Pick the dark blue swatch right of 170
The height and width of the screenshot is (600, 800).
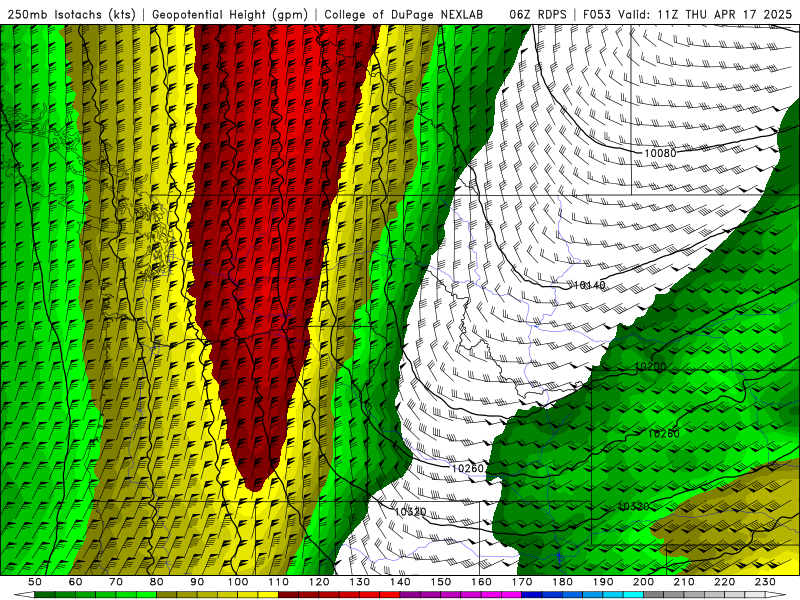point(532,595)
